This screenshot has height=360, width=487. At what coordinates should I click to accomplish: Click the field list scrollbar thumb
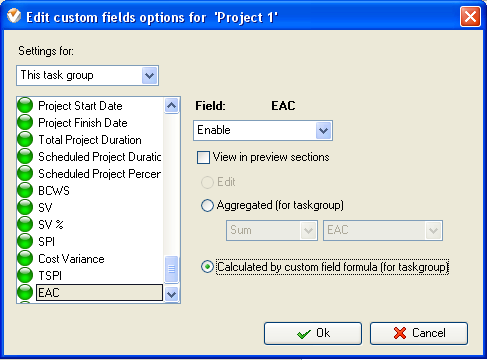[x=171, y=269]
